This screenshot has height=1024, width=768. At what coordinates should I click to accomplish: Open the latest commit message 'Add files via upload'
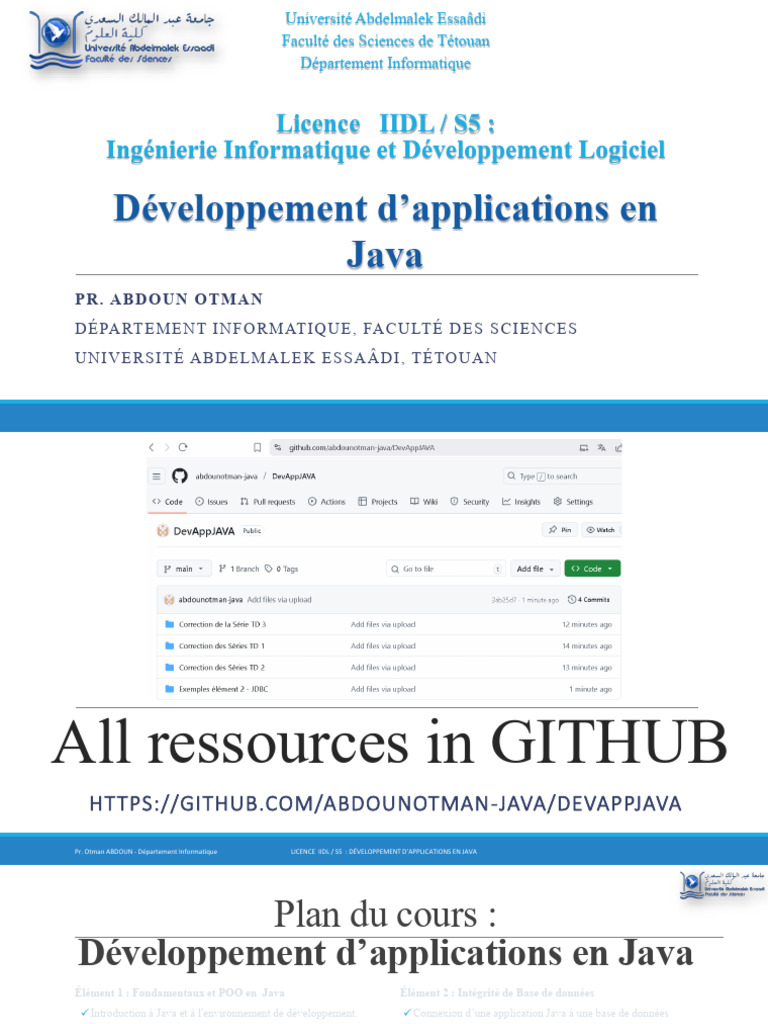279,600
